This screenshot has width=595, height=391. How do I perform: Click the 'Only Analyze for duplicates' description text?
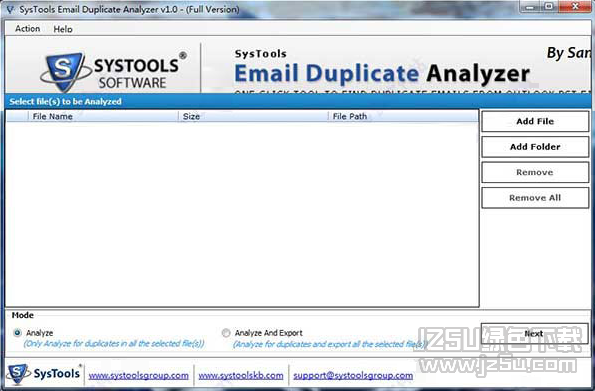coord(114,344)
